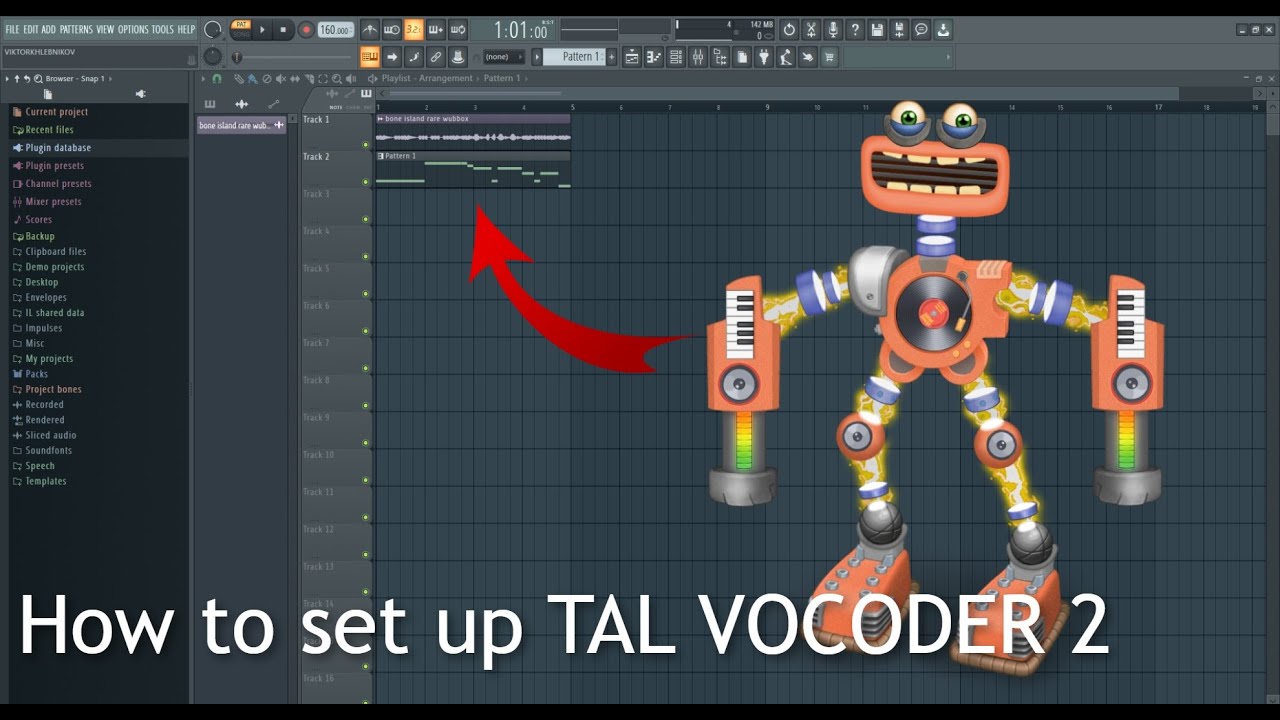Click the tempo tapper icon
Image resolution: width=1280 pixels, height=720 pixels.
pyautogui.click(x=786, y=57)
